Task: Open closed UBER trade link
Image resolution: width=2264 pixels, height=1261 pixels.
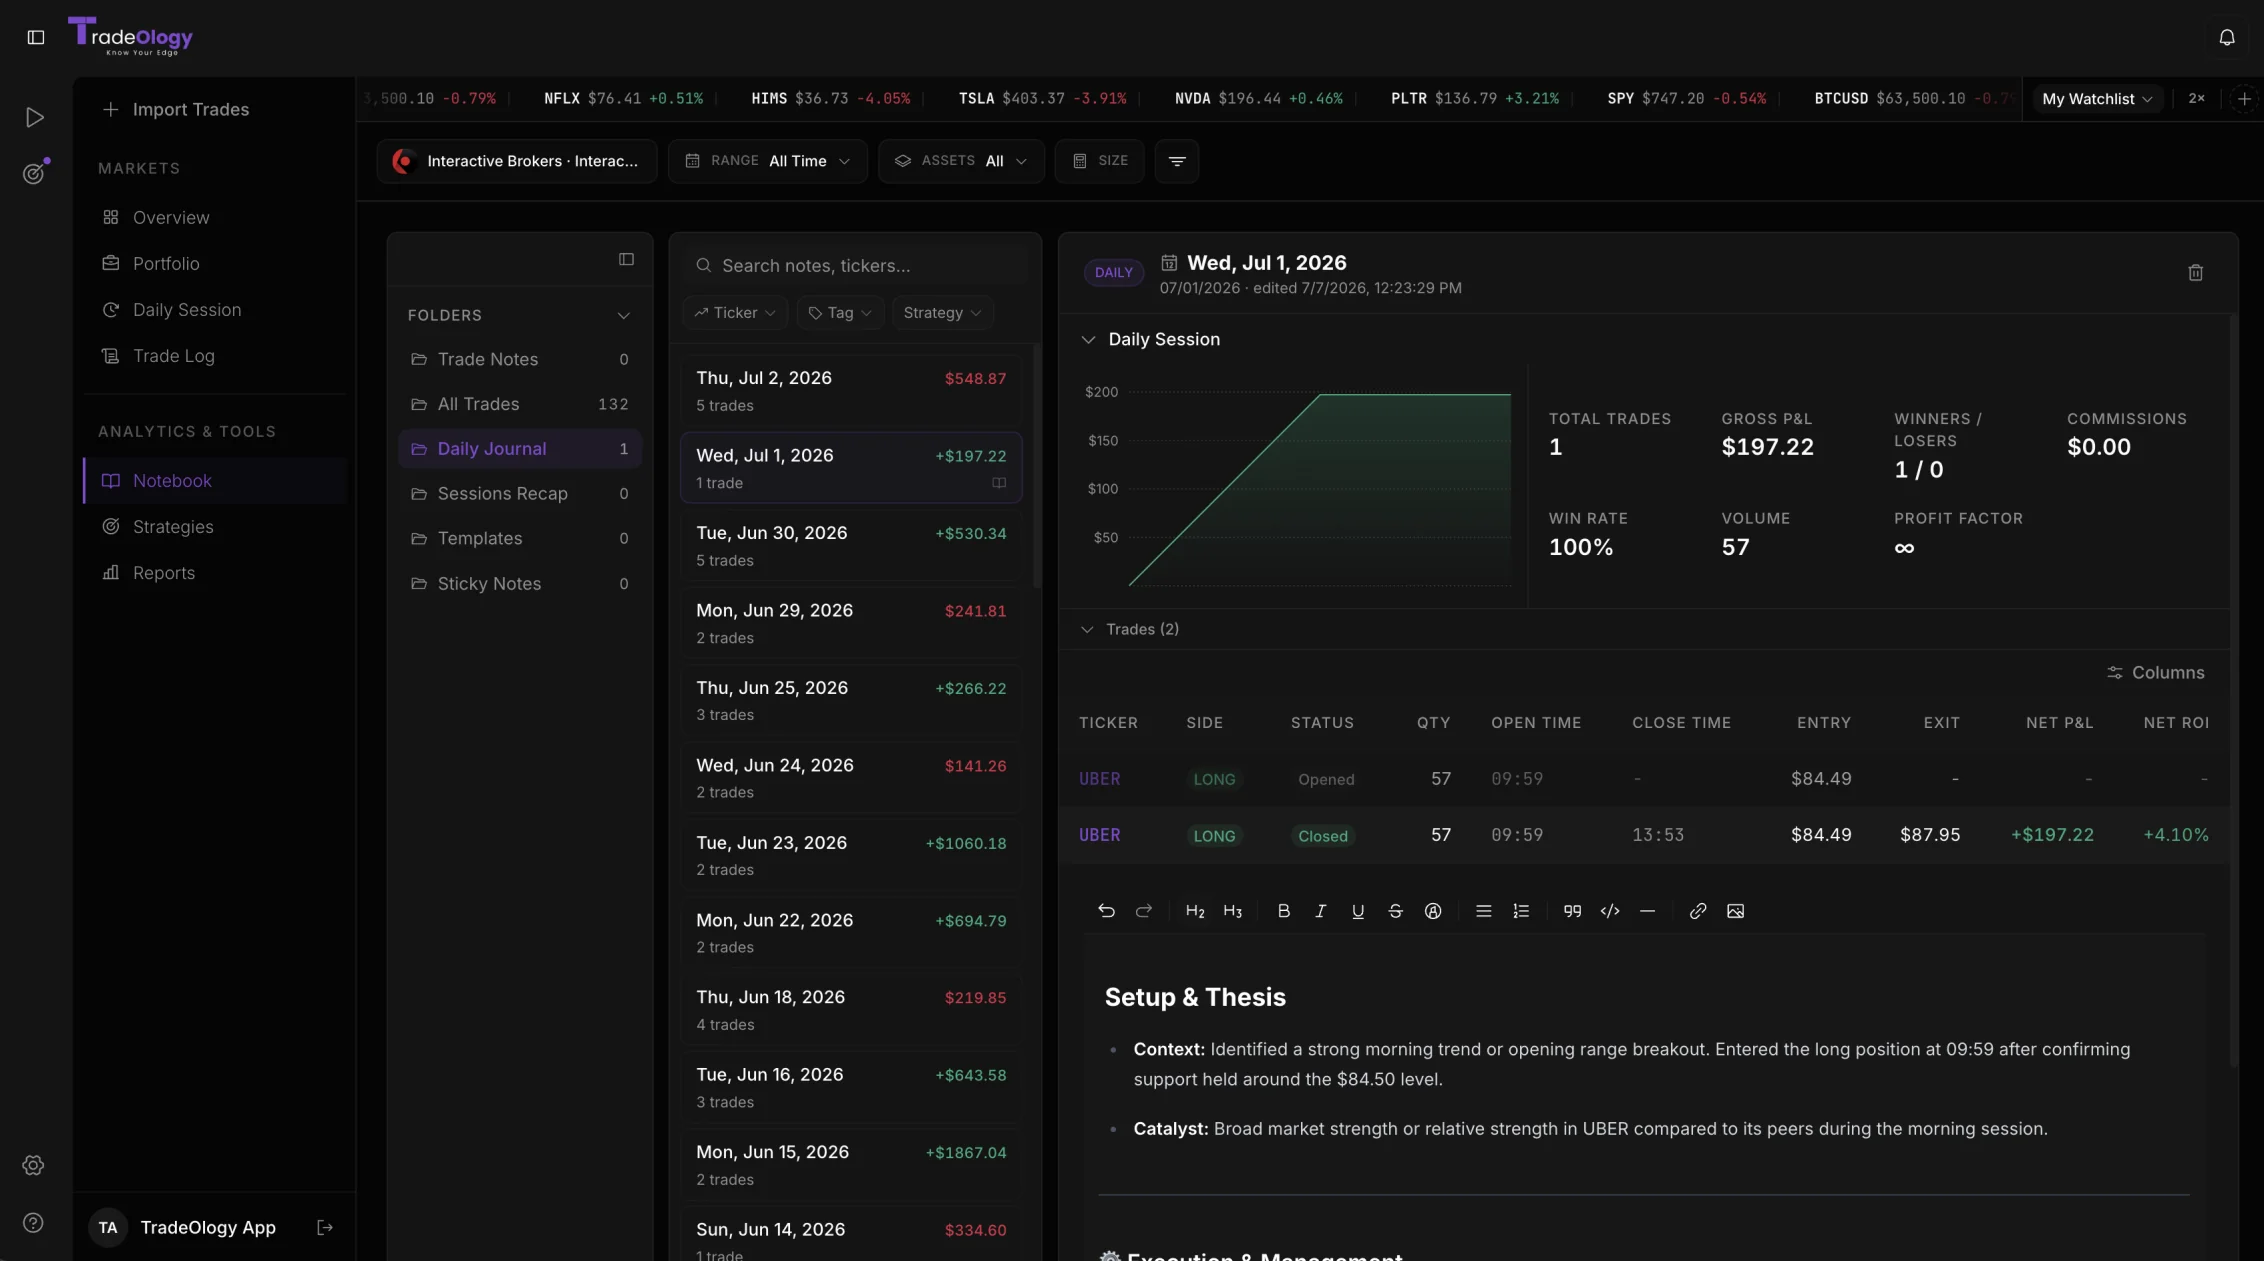Action: tap(1099, 835)
